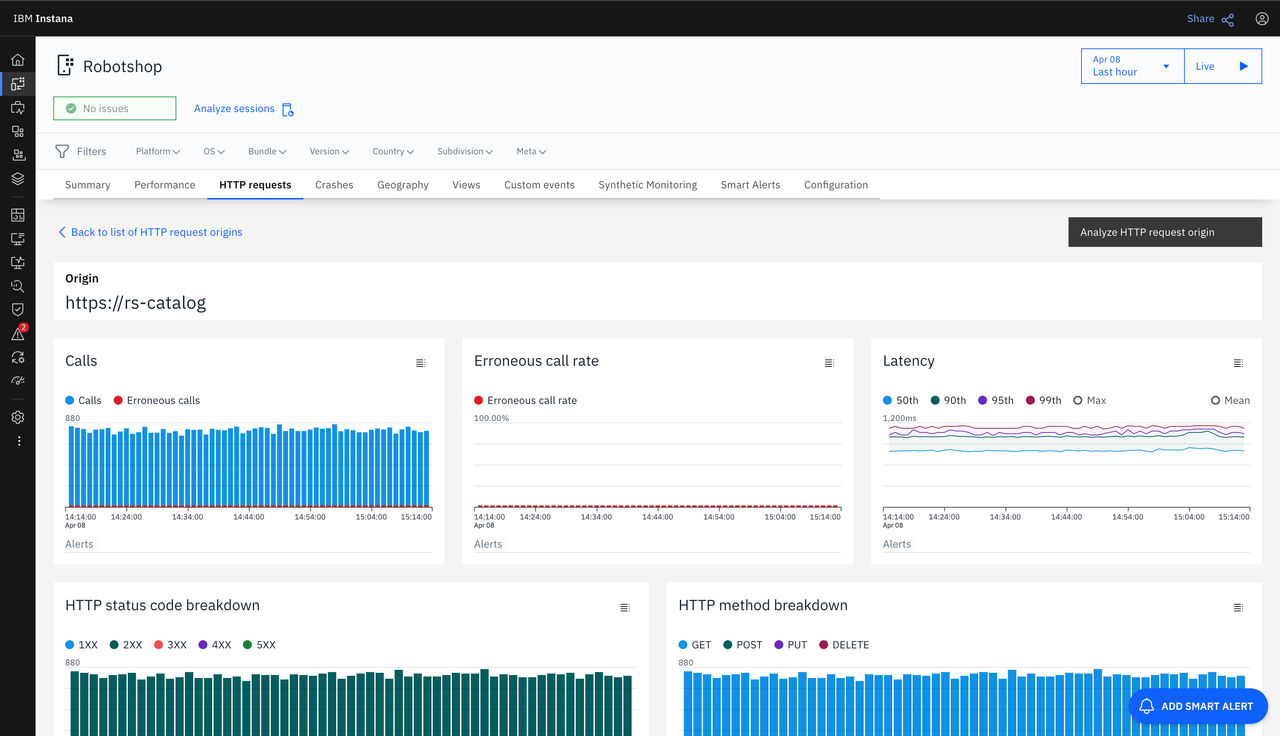Open the user profile icon
1280x736 pixels.
(x=1262, y=19)
